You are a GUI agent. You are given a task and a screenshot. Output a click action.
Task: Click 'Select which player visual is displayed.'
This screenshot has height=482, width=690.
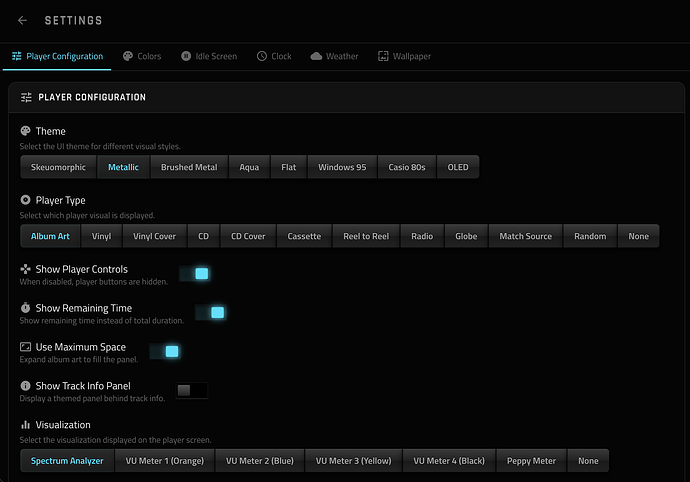tap(87, 215)
